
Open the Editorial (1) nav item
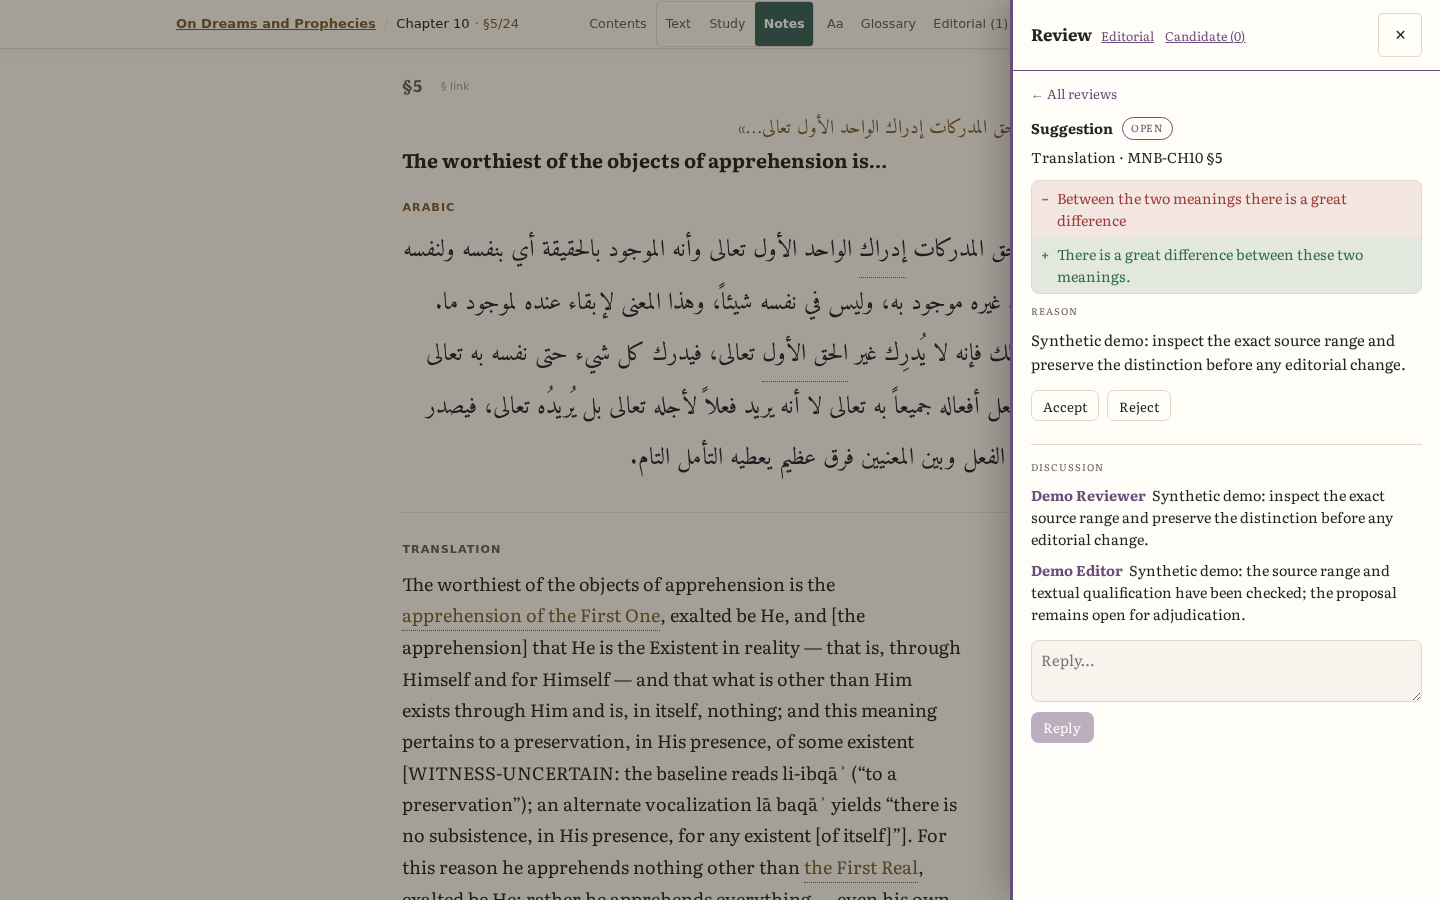970,23
